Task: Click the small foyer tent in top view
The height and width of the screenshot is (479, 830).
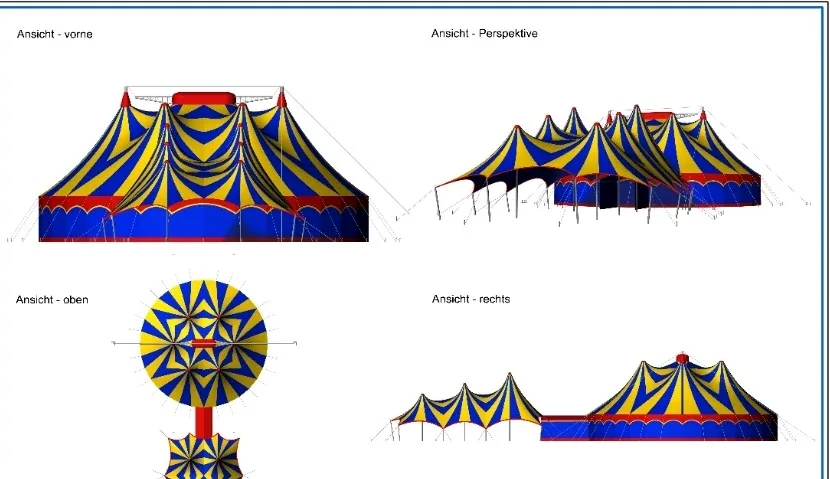Action: (204, 456)
